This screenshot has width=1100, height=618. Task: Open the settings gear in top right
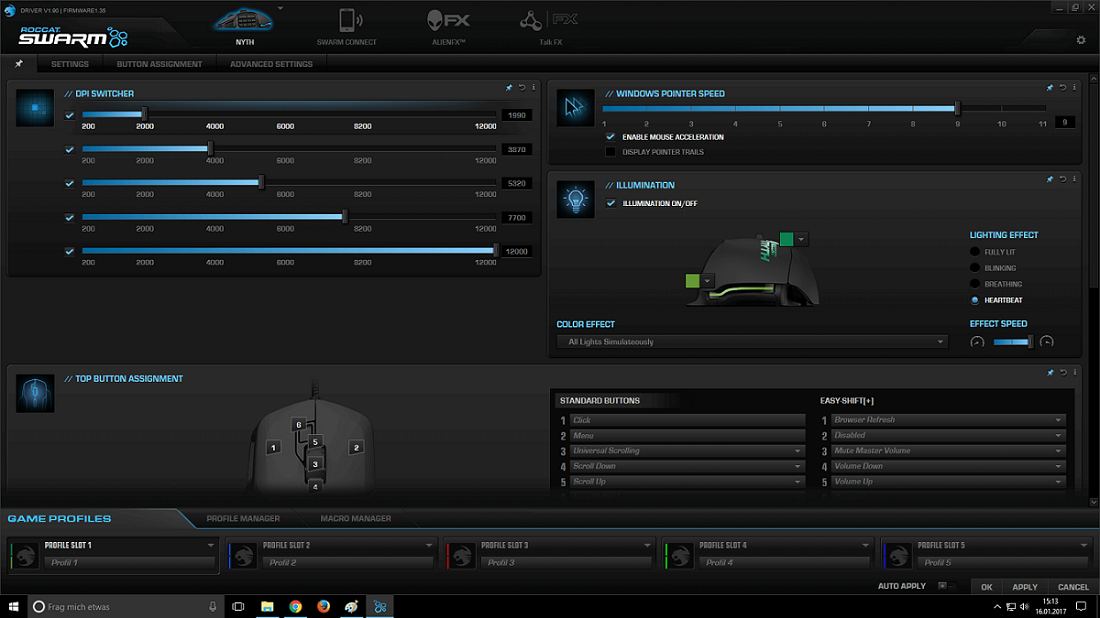point(1080,40)
